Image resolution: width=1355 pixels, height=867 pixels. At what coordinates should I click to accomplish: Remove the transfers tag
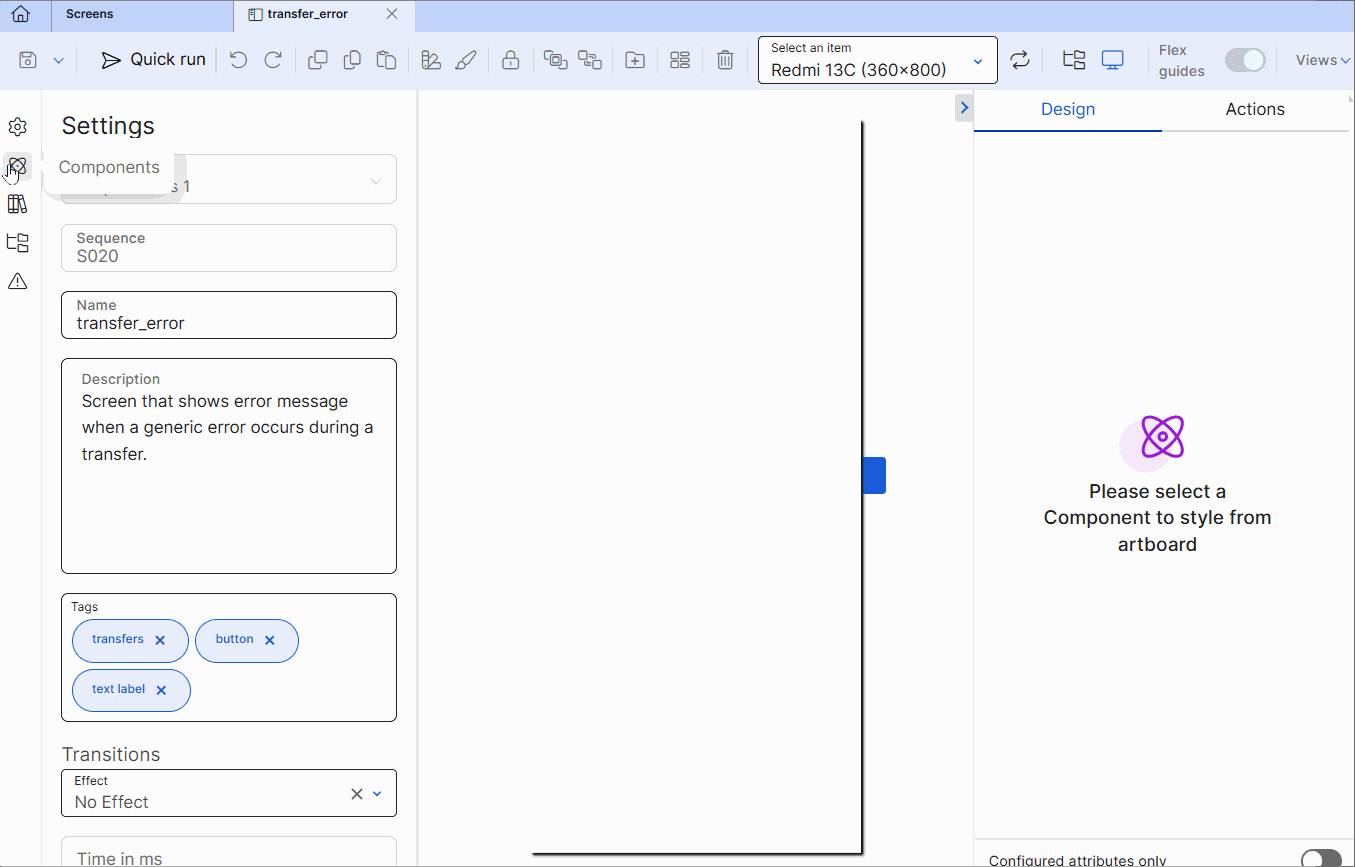pyautogui.click(x=163, y=640)
